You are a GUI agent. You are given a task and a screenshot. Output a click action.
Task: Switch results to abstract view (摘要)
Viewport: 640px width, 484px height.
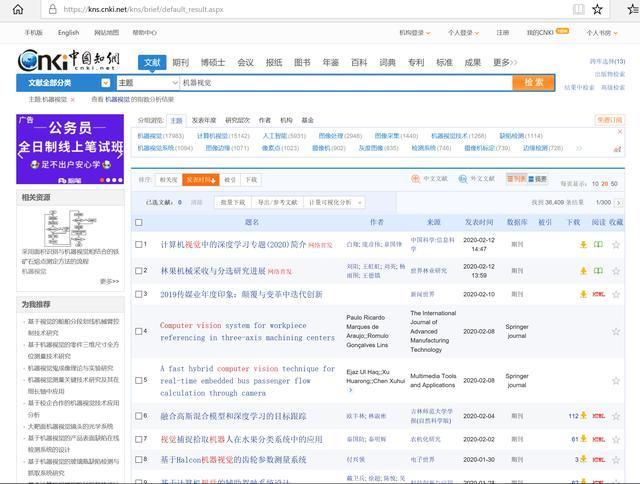538,179
